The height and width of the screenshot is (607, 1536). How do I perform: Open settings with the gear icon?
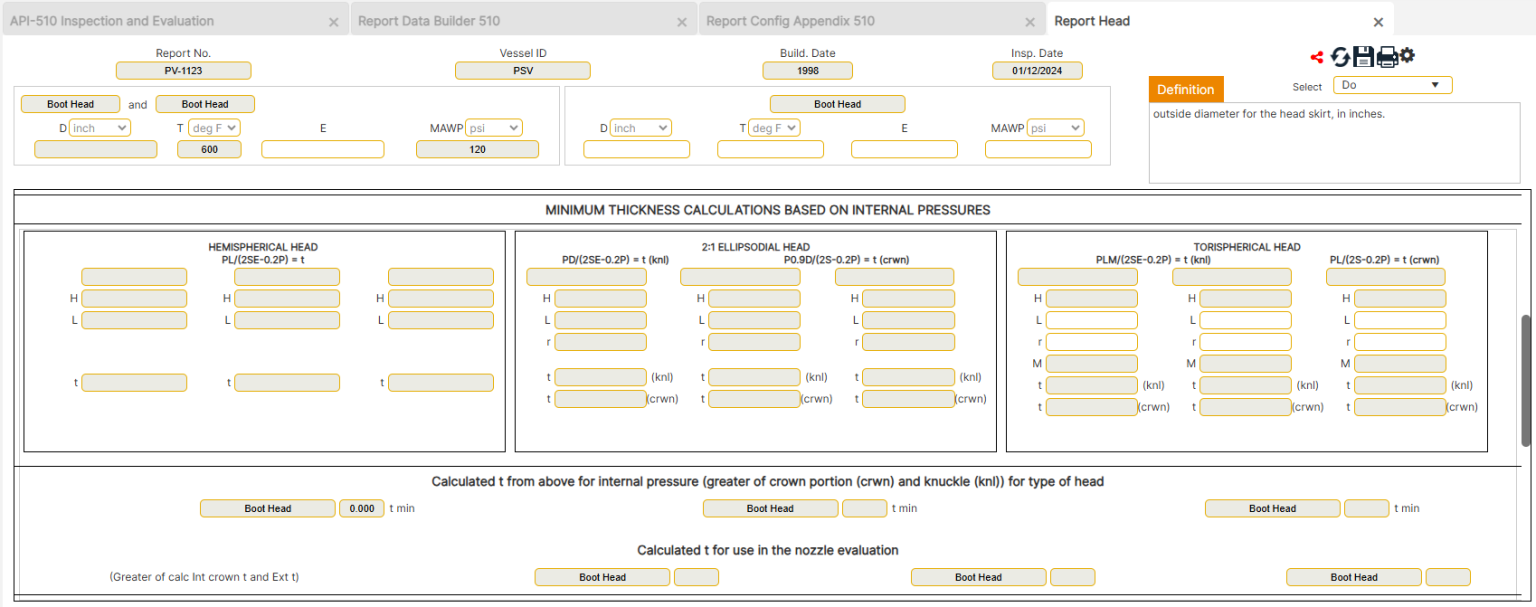pos(1407,57)
